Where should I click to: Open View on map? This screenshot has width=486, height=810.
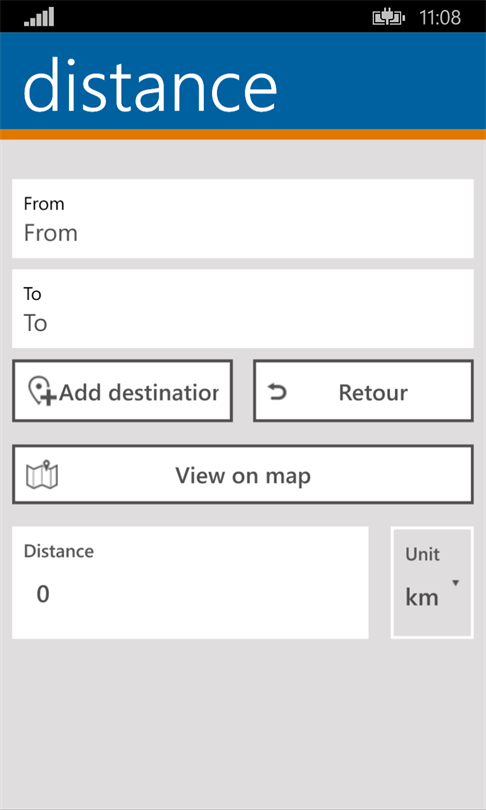[243, 474]
